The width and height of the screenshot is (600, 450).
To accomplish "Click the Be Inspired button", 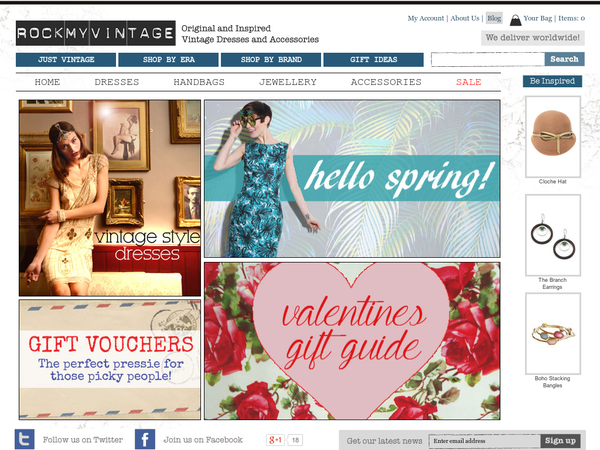I will (x=552, y=81).
